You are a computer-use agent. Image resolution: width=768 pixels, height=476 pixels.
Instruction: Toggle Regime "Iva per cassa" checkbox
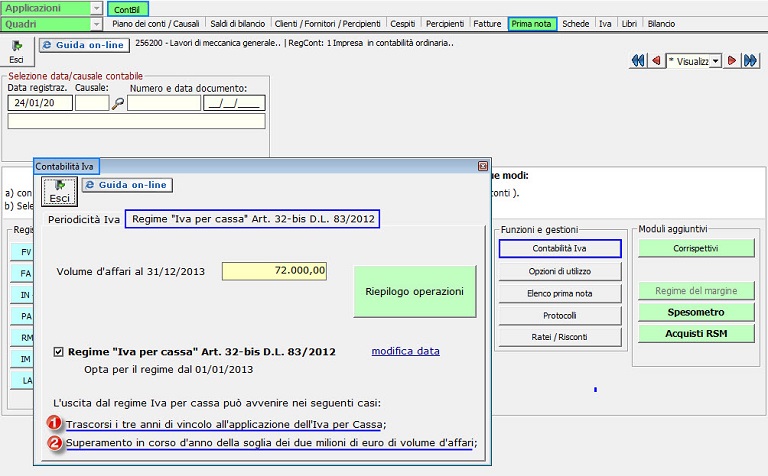tap(58, 352)
